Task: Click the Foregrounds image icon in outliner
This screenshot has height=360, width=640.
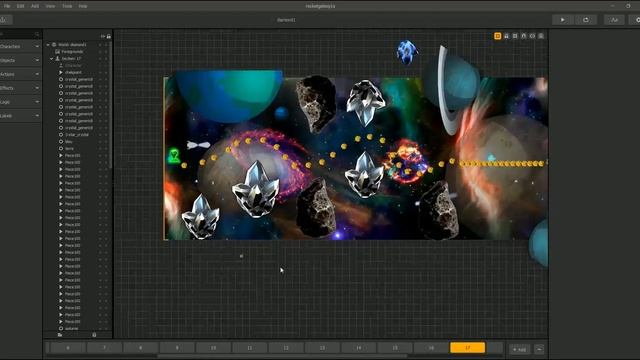Action: [x=57, y=52]
